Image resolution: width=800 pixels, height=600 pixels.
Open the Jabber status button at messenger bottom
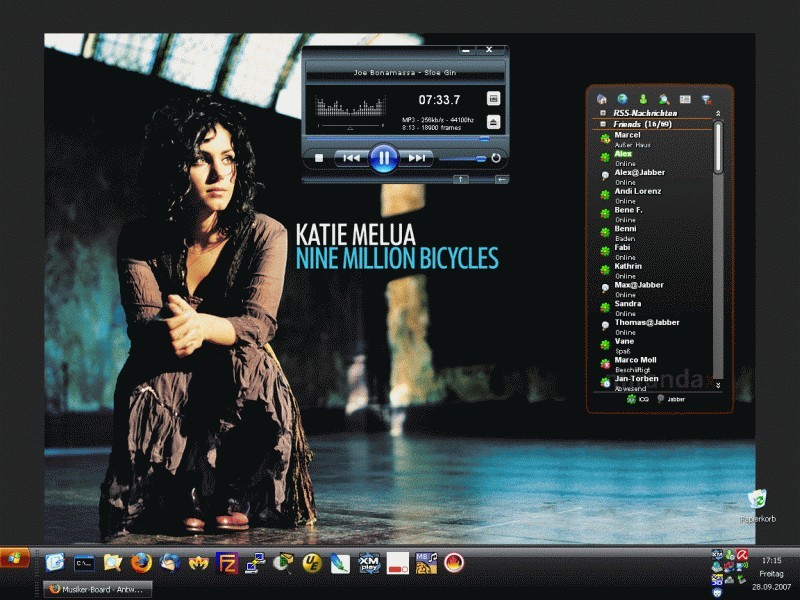670,399
